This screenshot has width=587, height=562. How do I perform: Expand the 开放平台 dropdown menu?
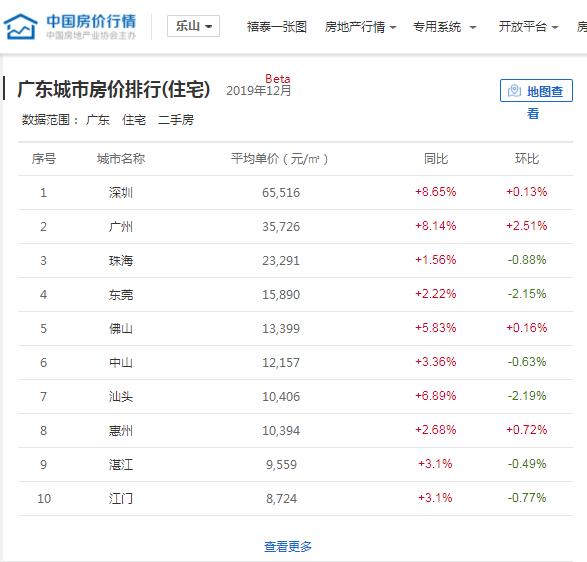[528, 27]
